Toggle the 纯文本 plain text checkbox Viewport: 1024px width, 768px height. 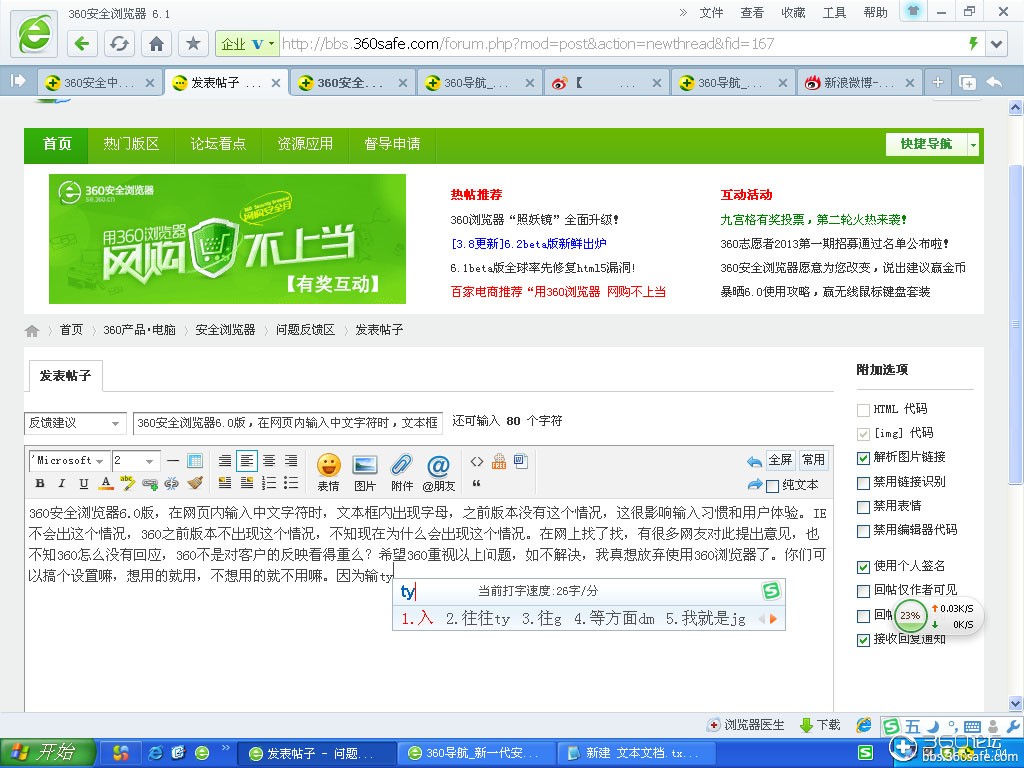(772, 486)
